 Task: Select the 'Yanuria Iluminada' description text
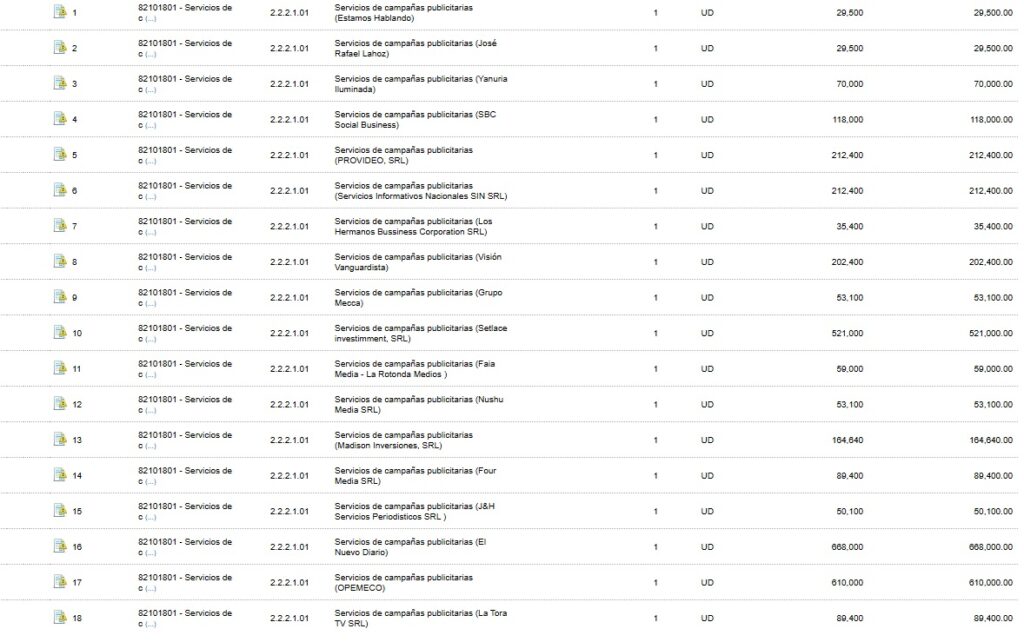click(420, 84)
